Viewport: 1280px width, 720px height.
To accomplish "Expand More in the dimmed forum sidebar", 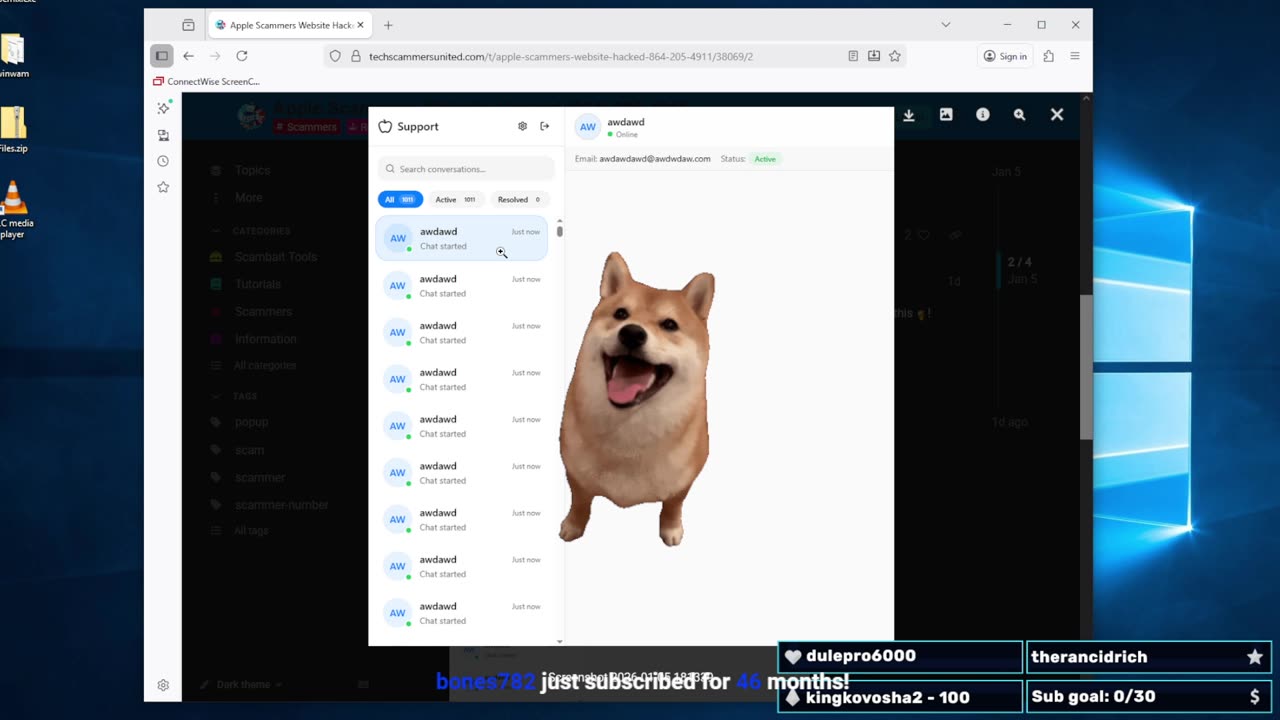I will click(249, 198).
